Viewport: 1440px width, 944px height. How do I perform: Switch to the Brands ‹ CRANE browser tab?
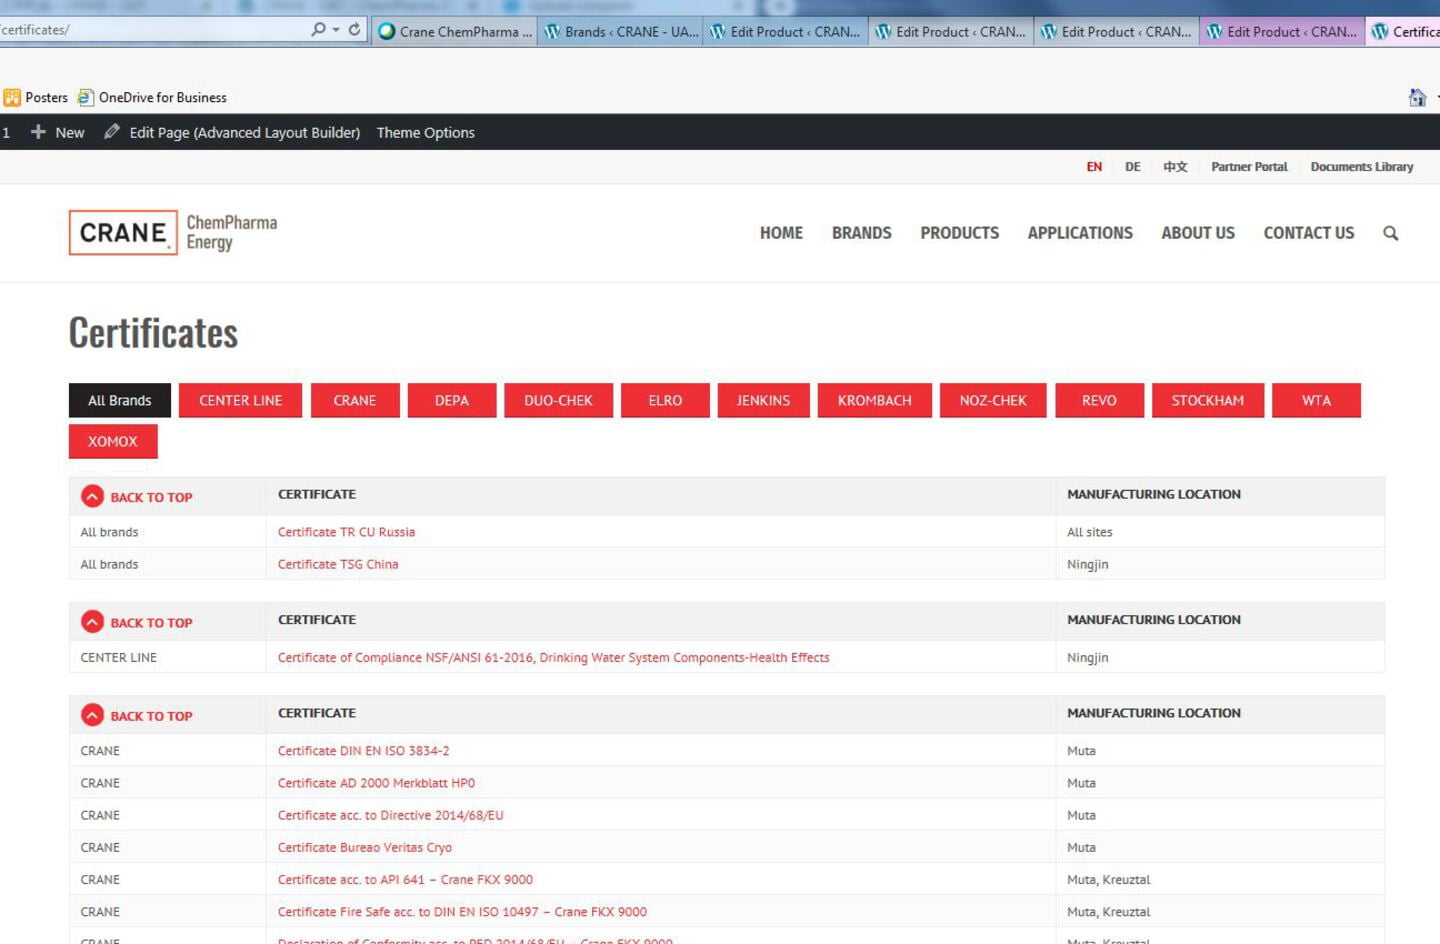click(x=620, y=32)
